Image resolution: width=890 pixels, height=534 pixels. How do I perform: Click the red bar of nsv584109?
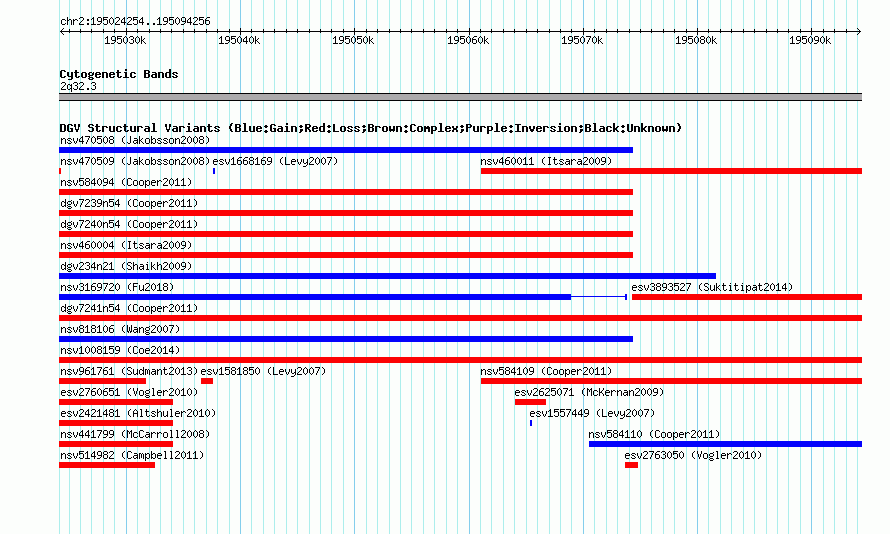[671, 381]
